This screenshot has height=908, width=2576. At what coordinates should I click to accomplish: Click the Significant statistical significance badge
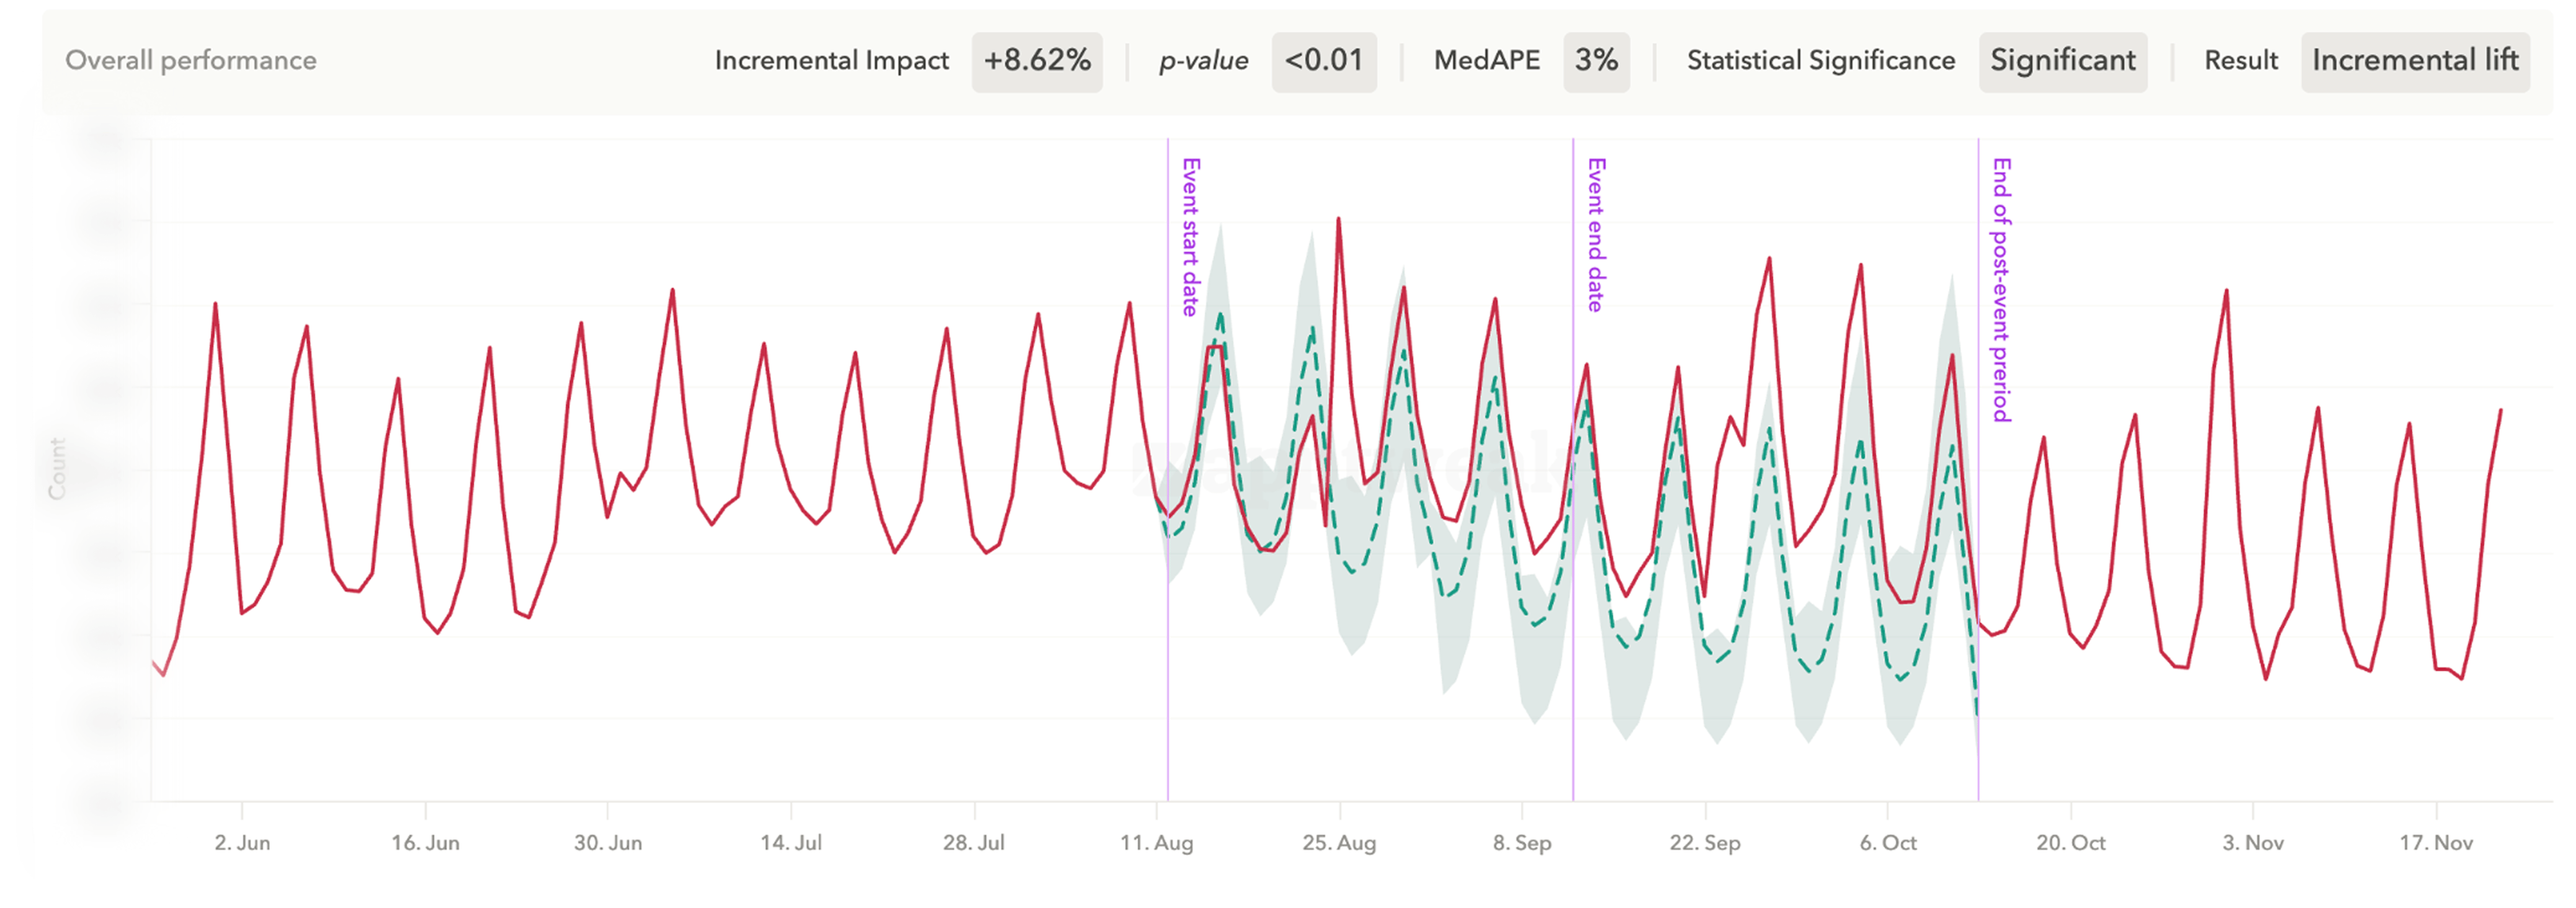[x=2063, y=61]
